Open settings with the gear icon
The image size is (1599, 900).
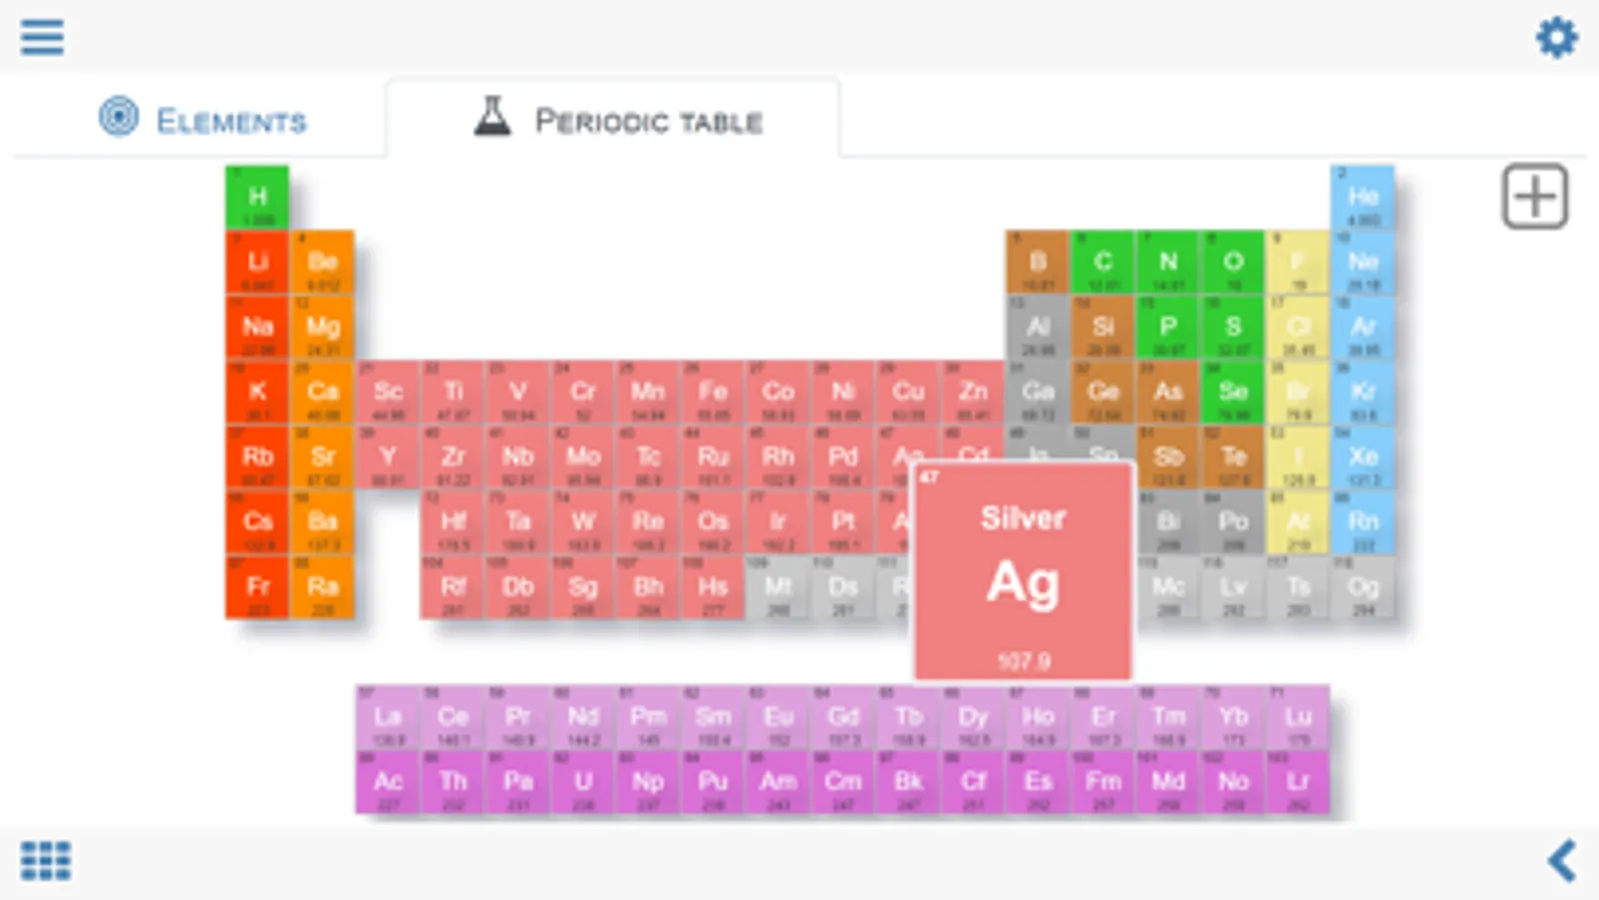1556,38
